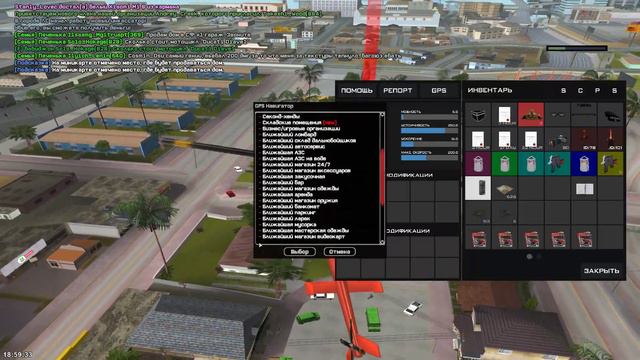Select 'Складские помещения (new)' entry
The height and width of the screenshot is (360, 640).
click(x=299, y=122)
